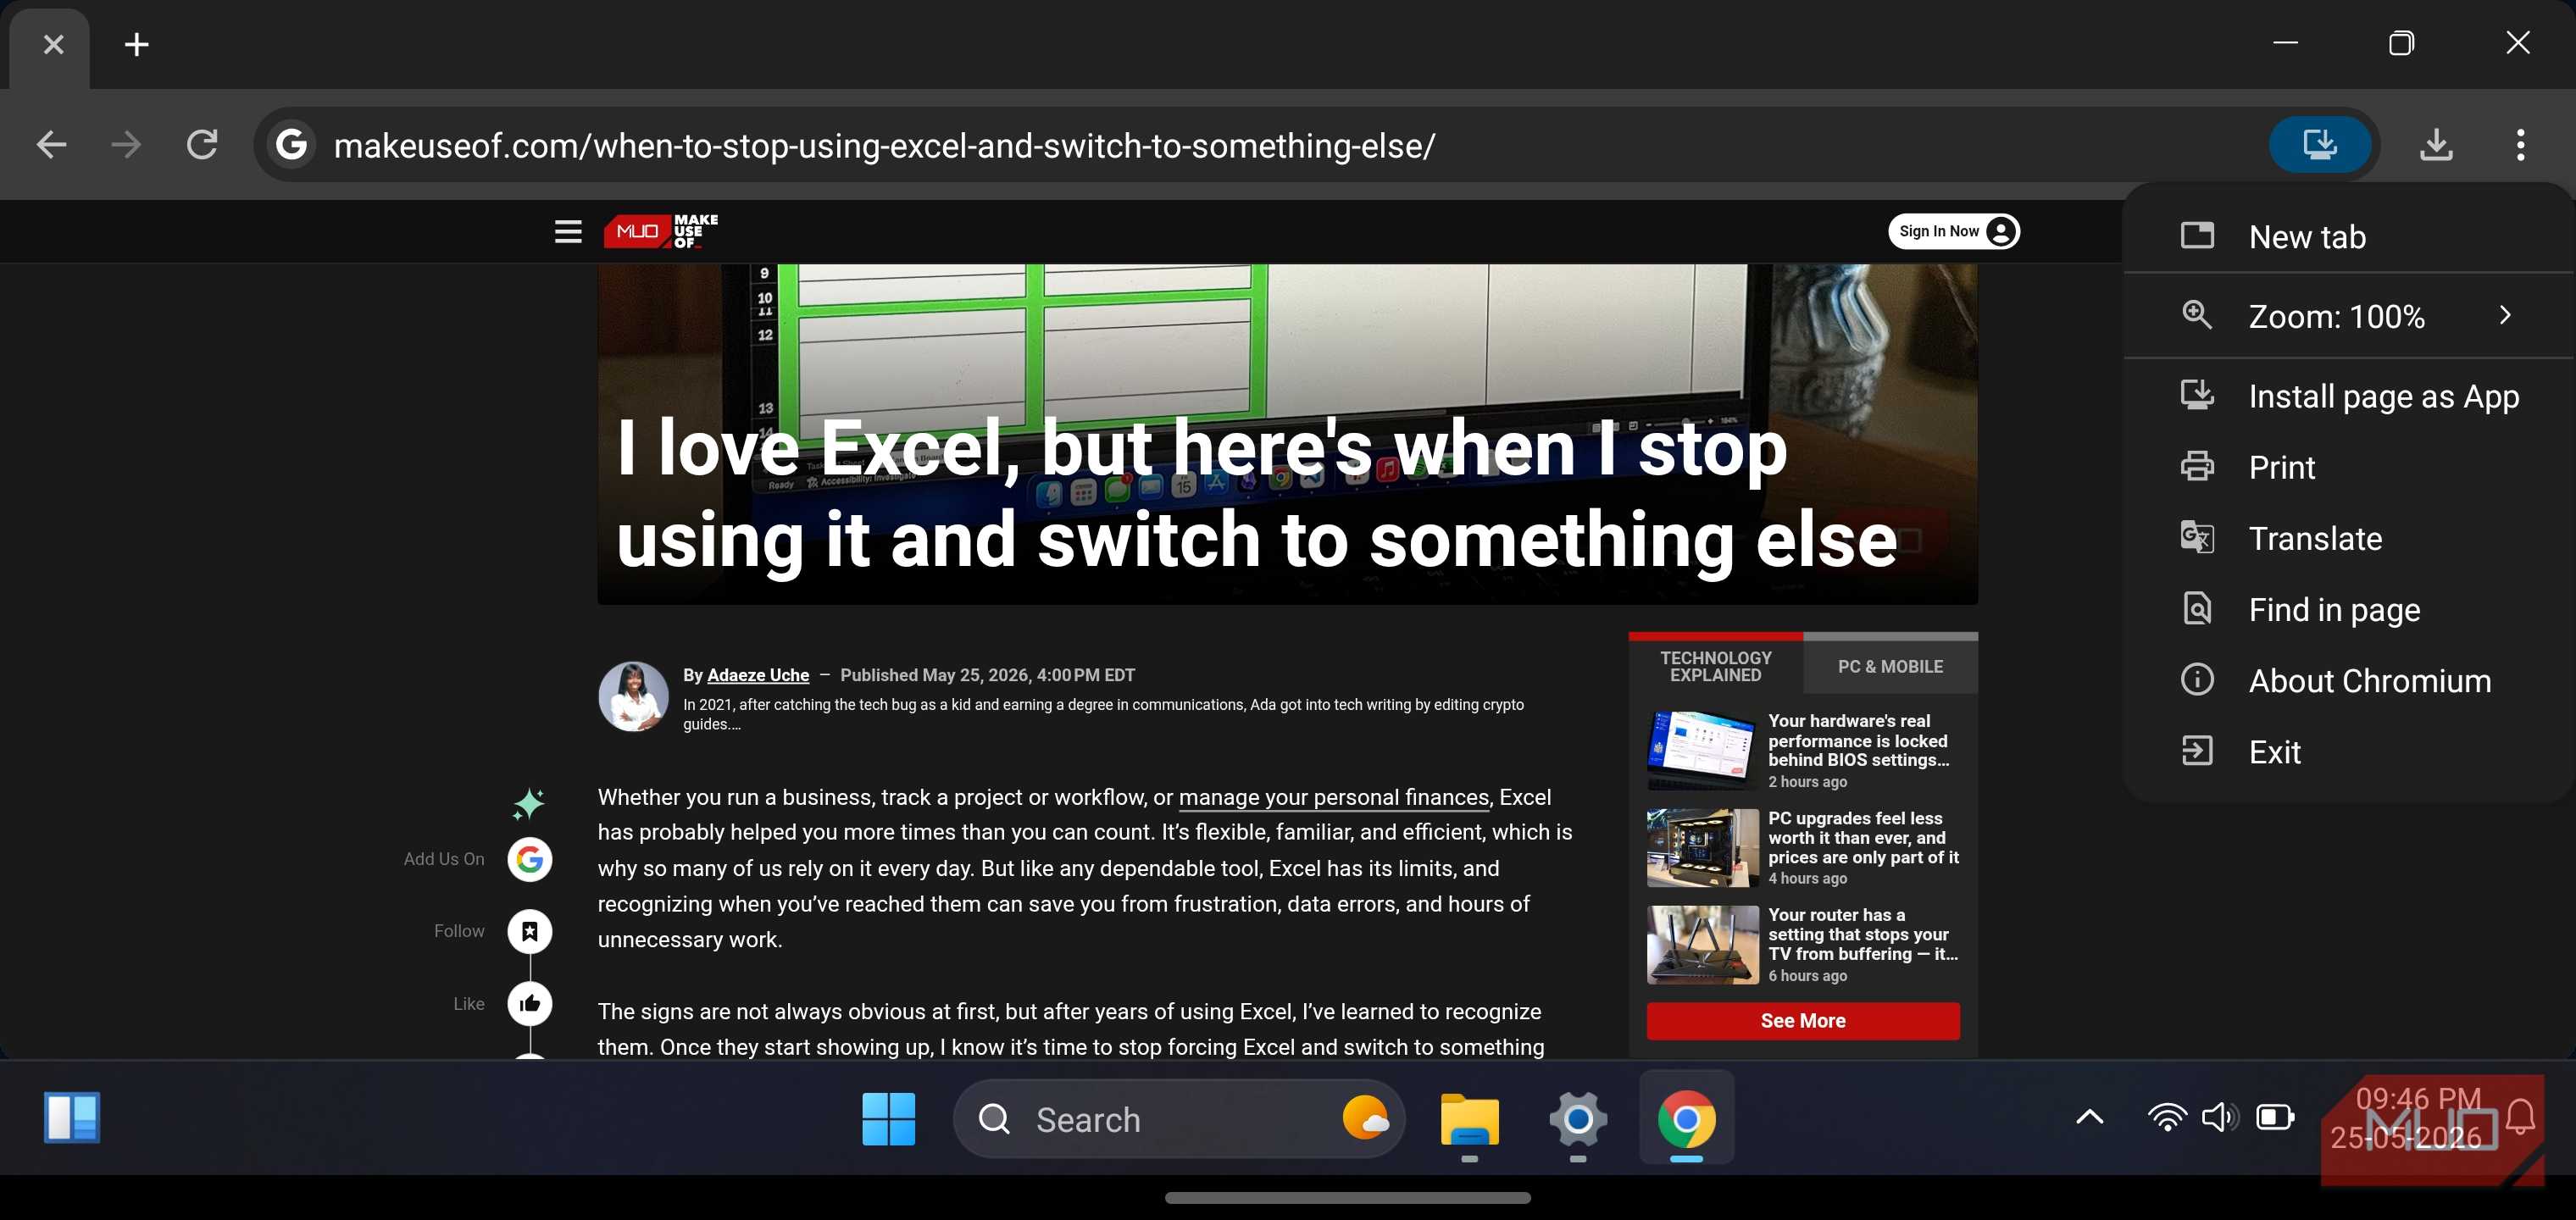2576x1220 pixels.
Task: Follow manage your personal finances link
Action: tap(1334, 797)
